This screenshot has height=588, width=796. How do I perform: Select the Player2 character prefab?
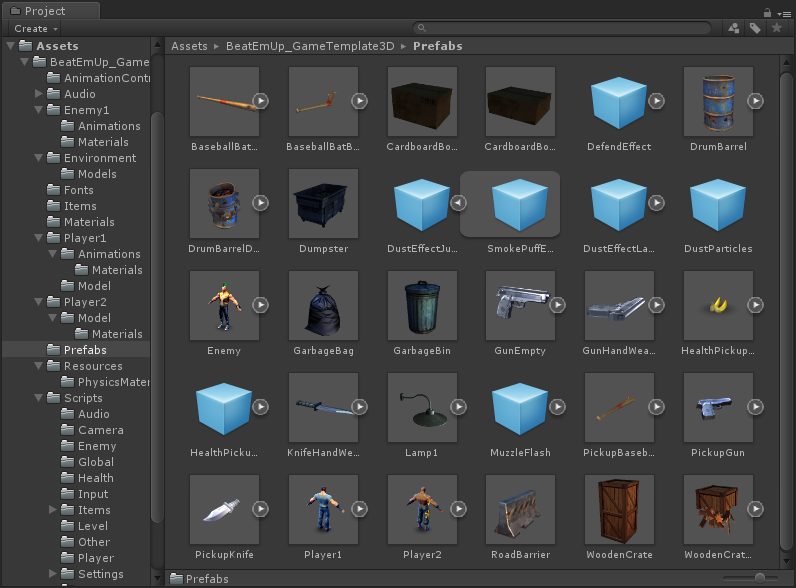422,510
